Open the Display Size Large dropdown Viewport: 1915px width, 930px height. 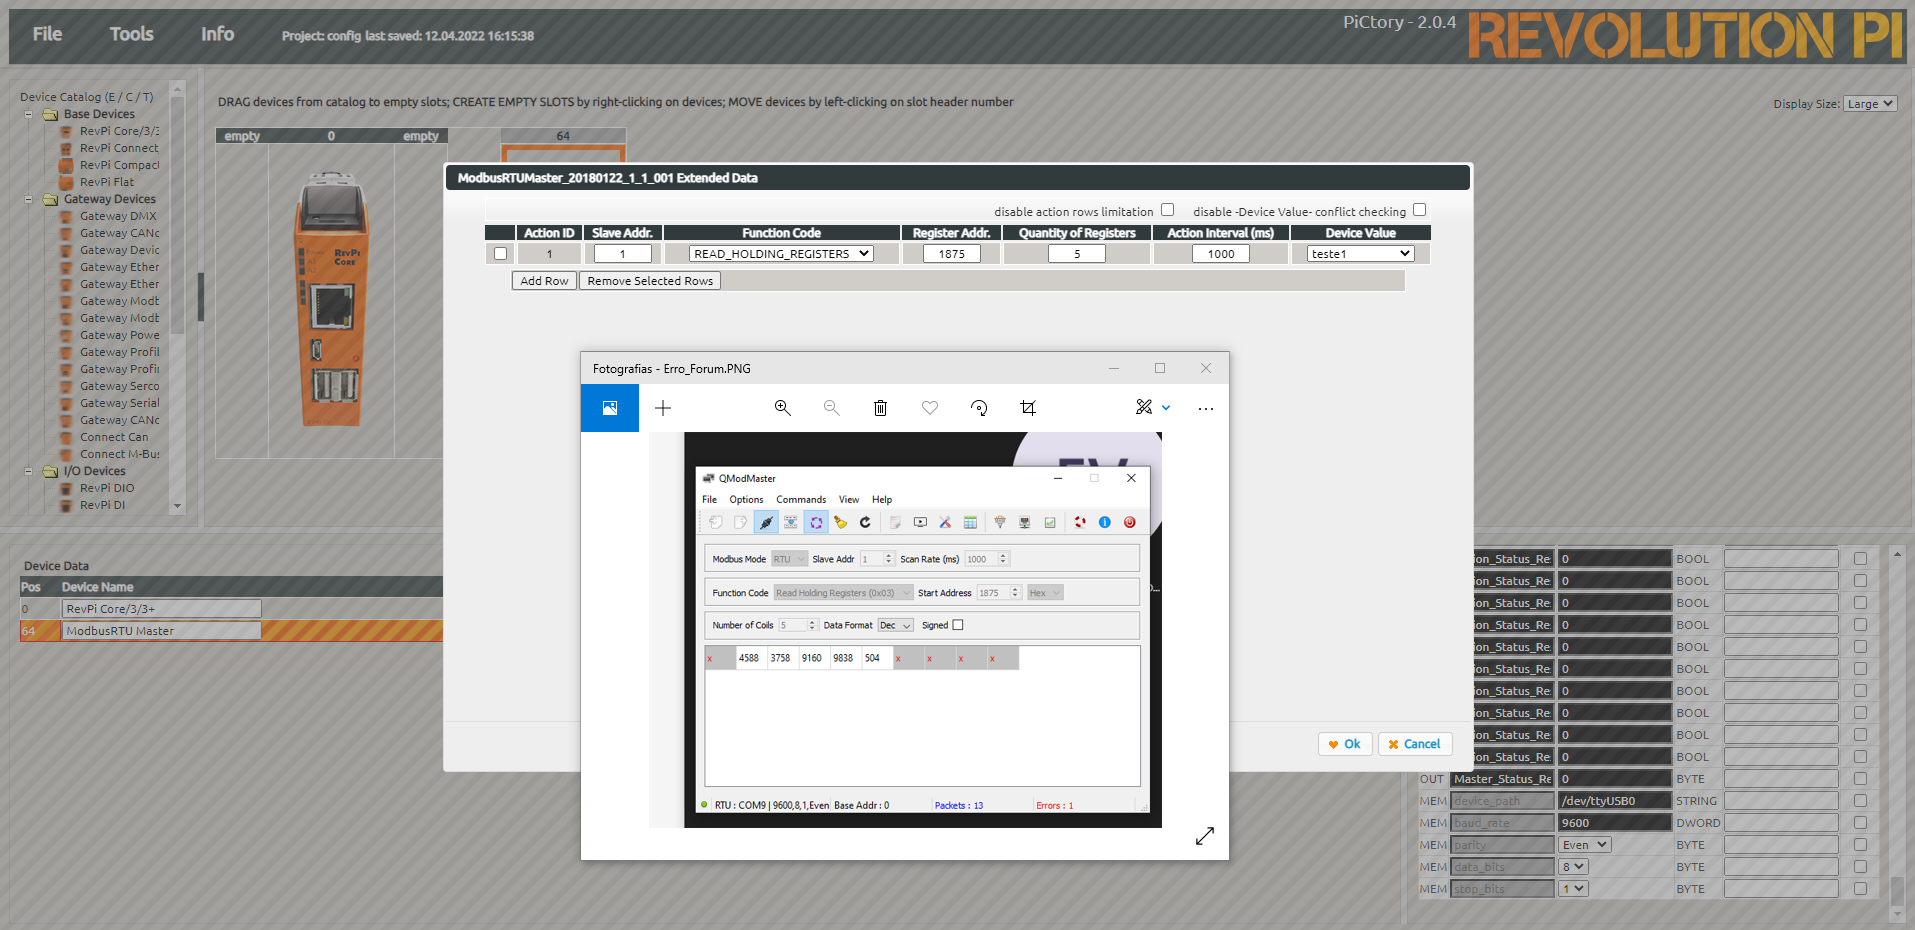(x=1870, y=104)
